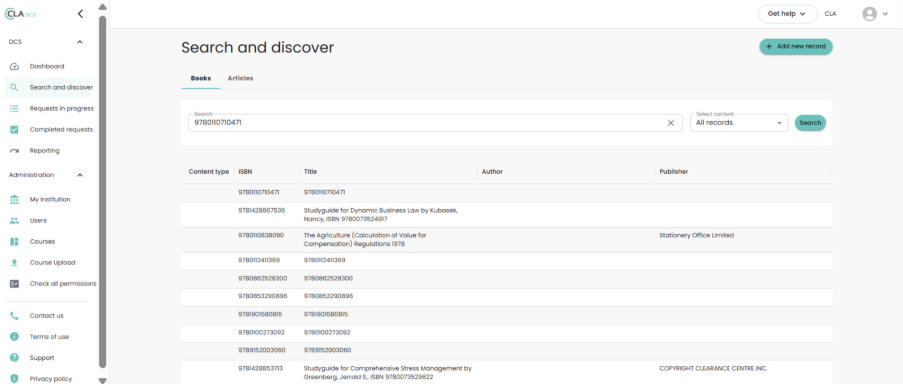Image resolution: width=903 pixels, height=384 pixels.
Task: Click Add new record button
Action: point(796,47)
